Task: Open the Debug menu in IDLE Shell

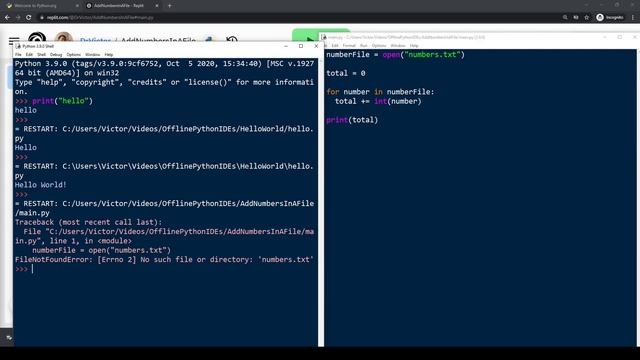Action: (56, 54)
